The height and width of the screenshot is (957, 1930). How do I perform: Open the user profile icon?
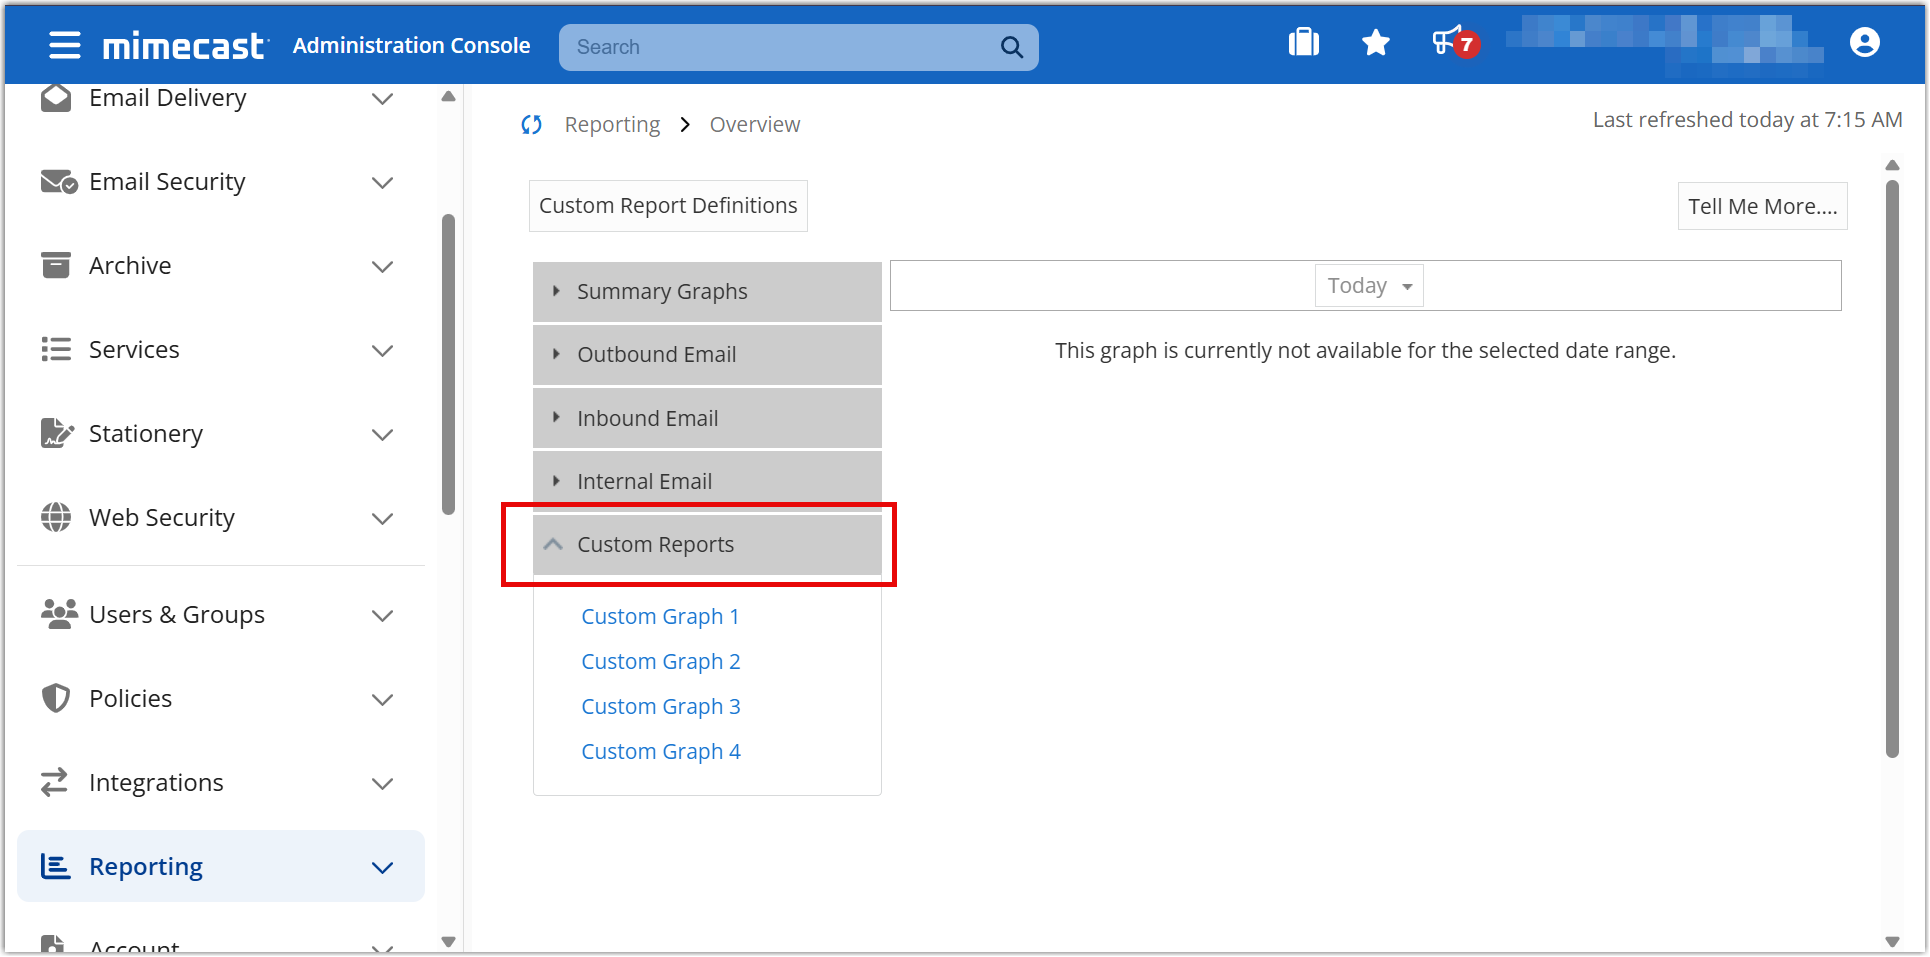tap(1864, 43)
